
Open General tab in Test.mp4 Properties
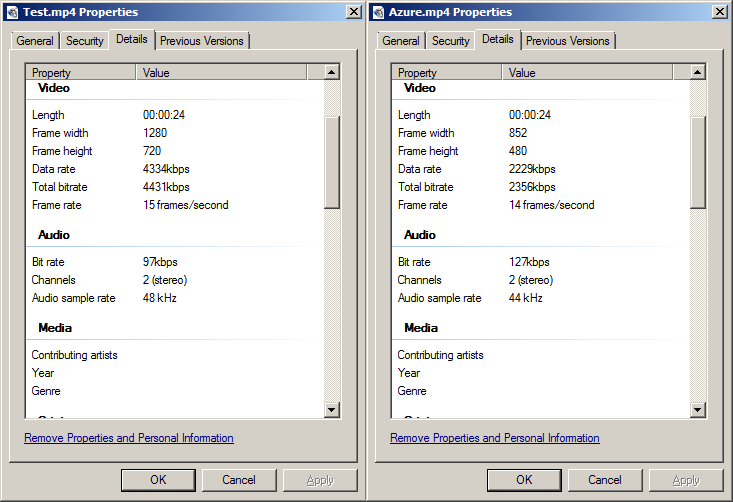(x=35, y=41)
